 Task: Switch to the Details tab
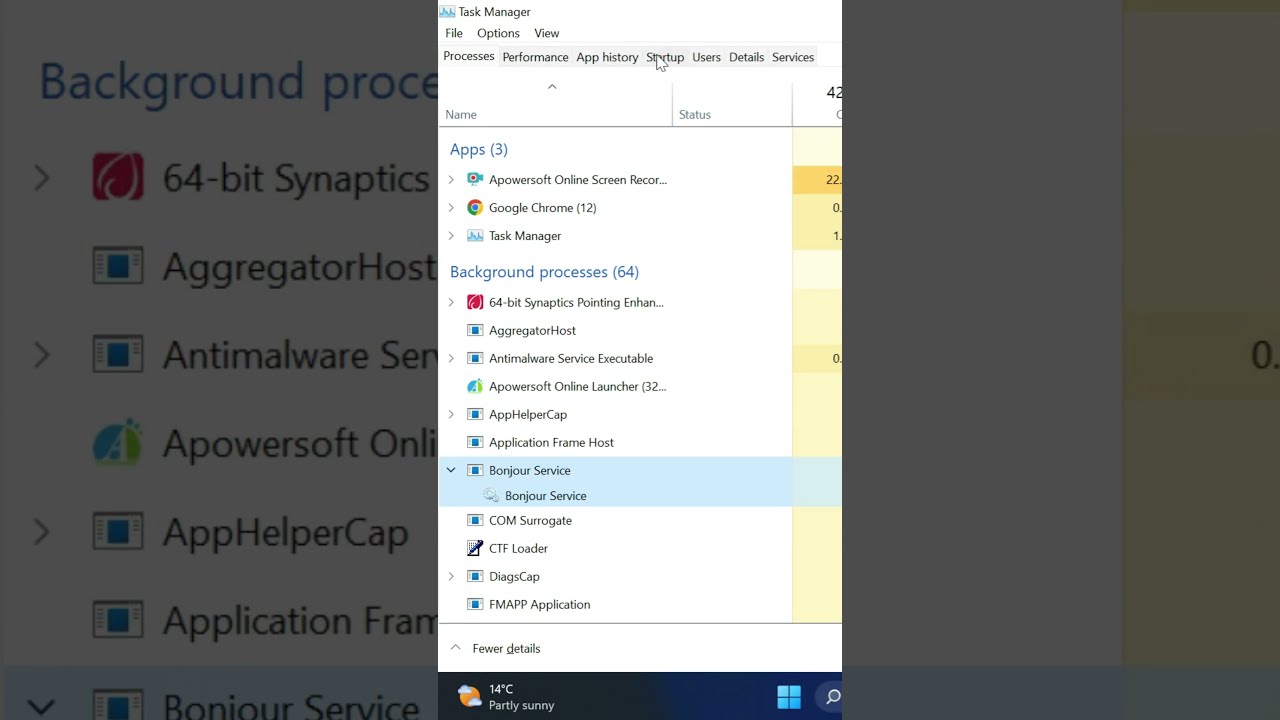pyautogui.click(x=746, y=57)
